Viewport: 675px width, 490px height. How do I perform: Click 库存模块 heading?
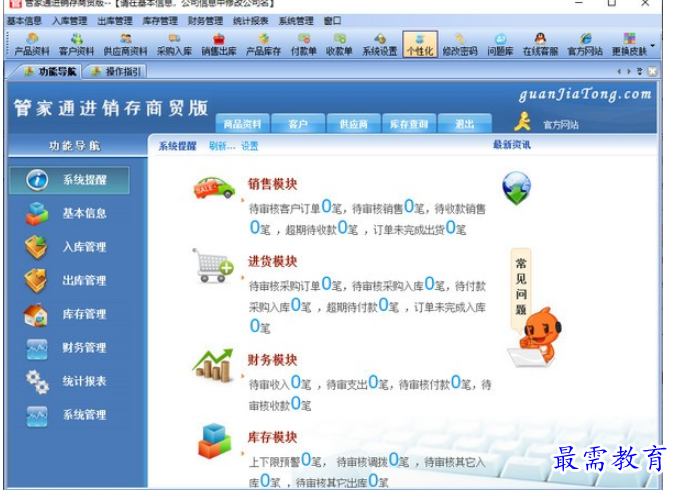point(272,437)
